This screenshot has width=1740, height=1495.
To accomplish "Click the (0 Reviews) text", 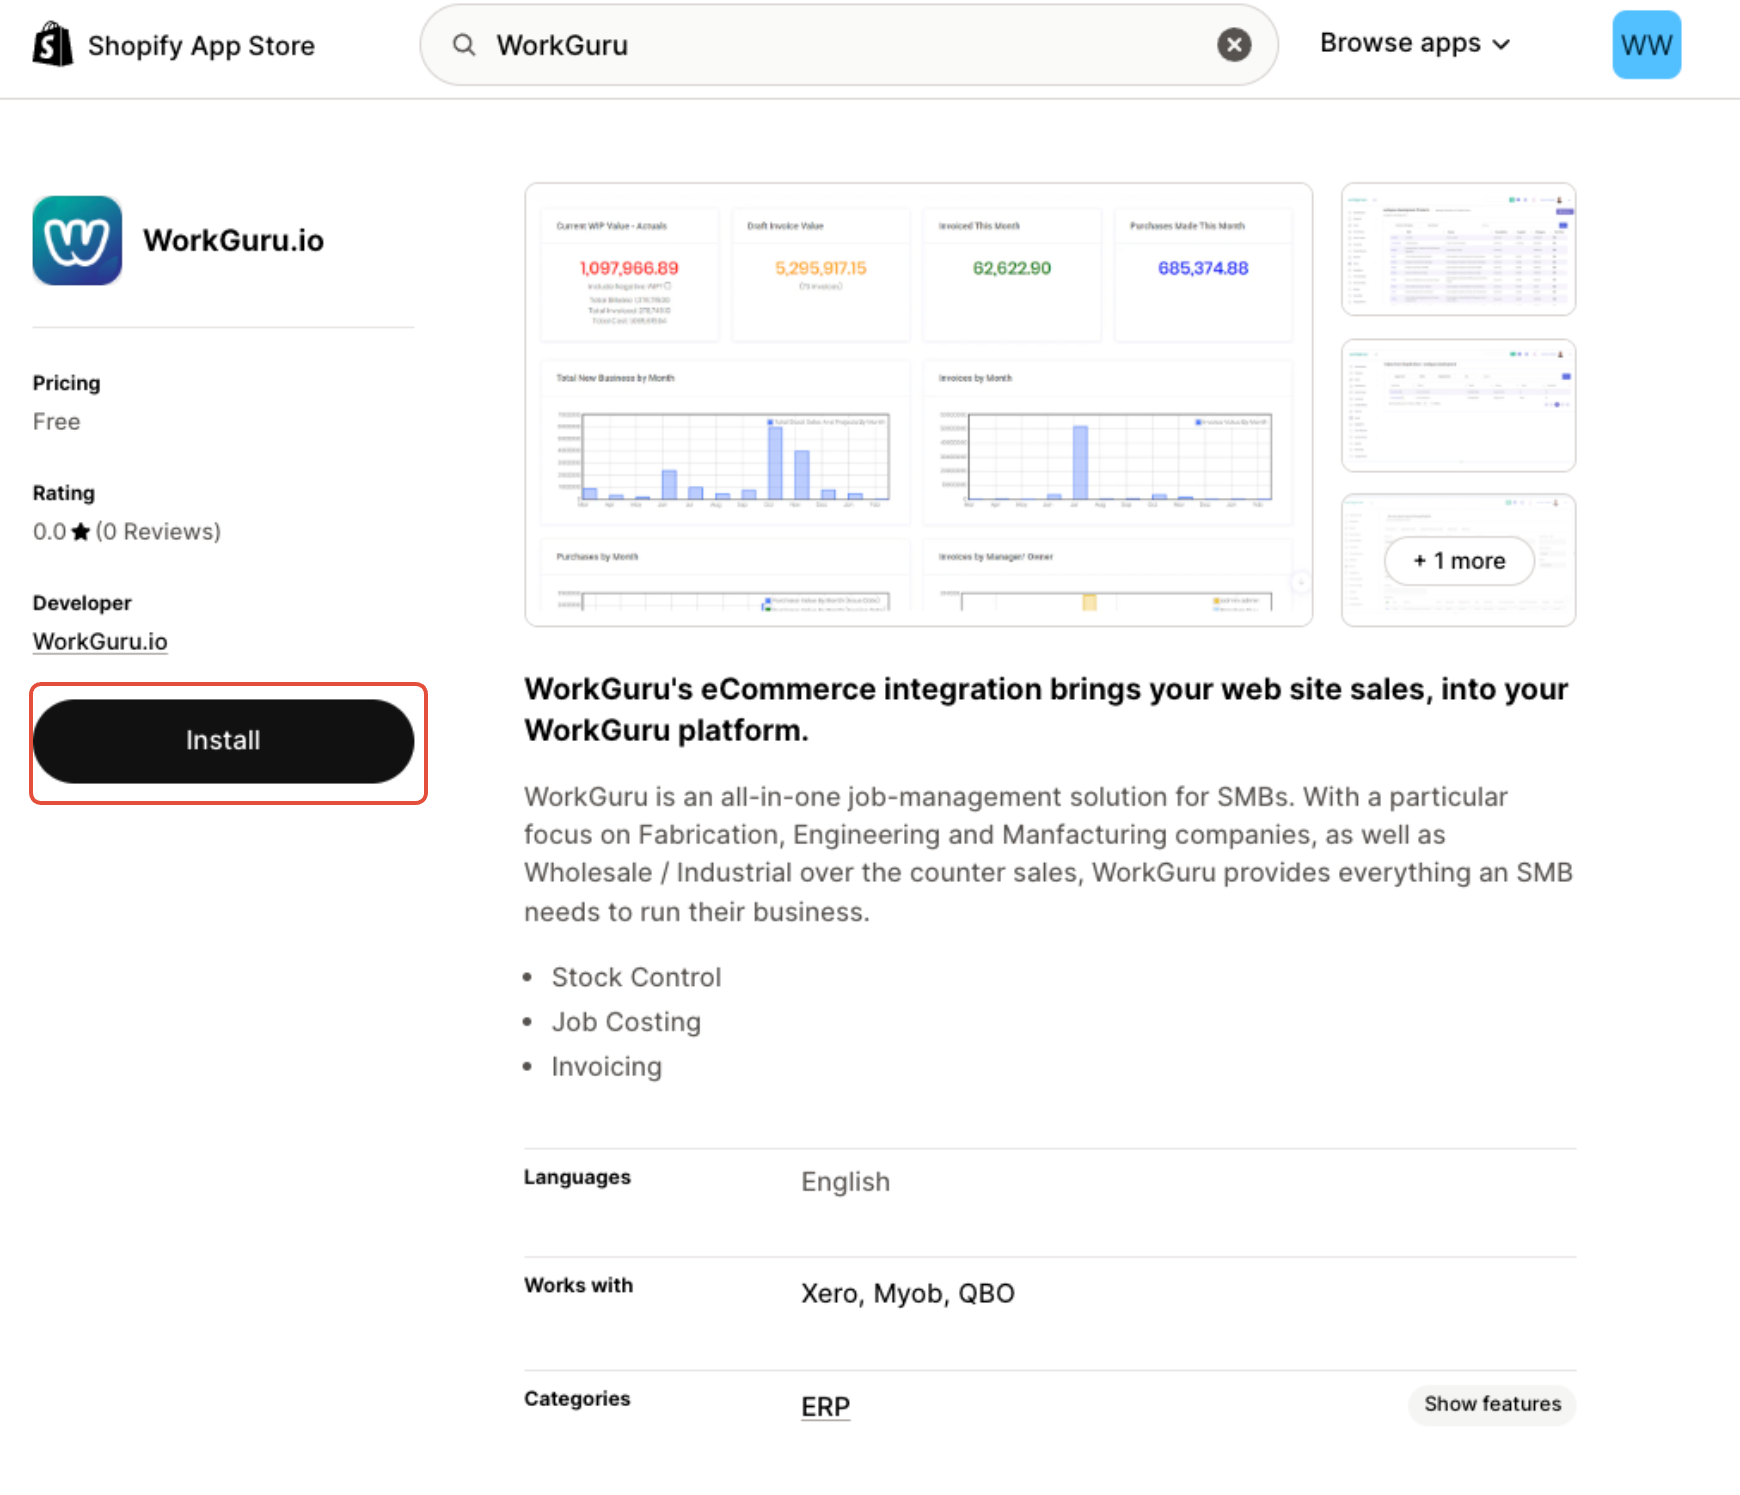I will (158, 532).
